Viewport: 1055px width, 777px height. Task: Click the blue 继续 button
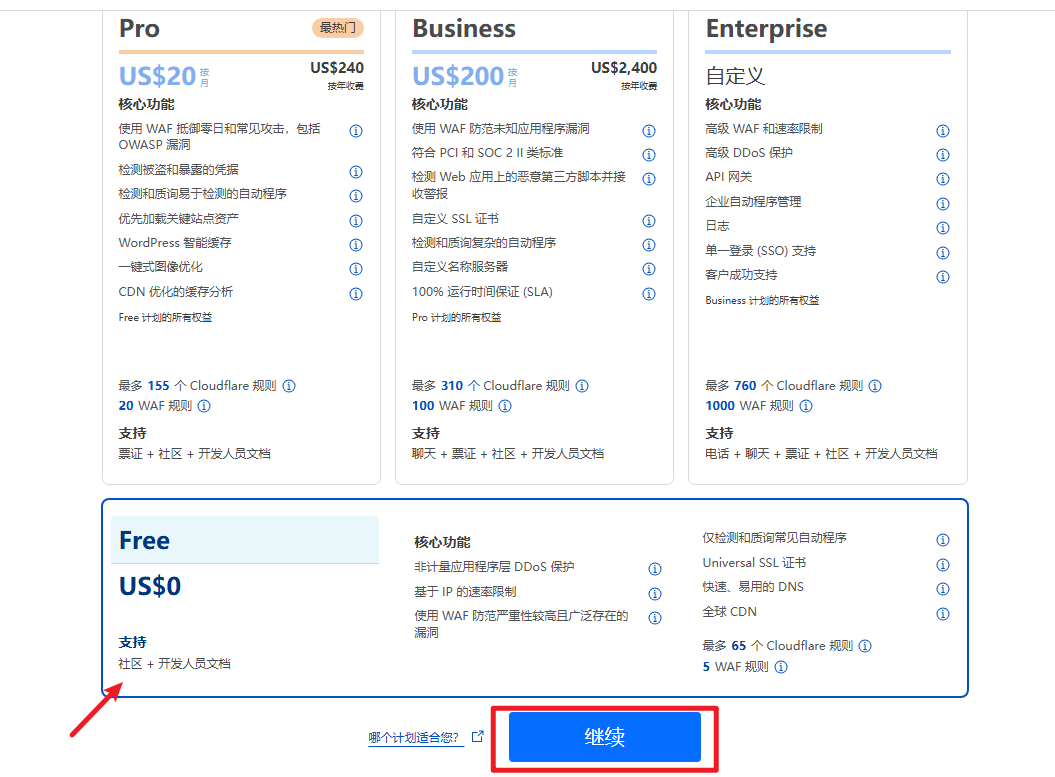[x=604, y=738]
